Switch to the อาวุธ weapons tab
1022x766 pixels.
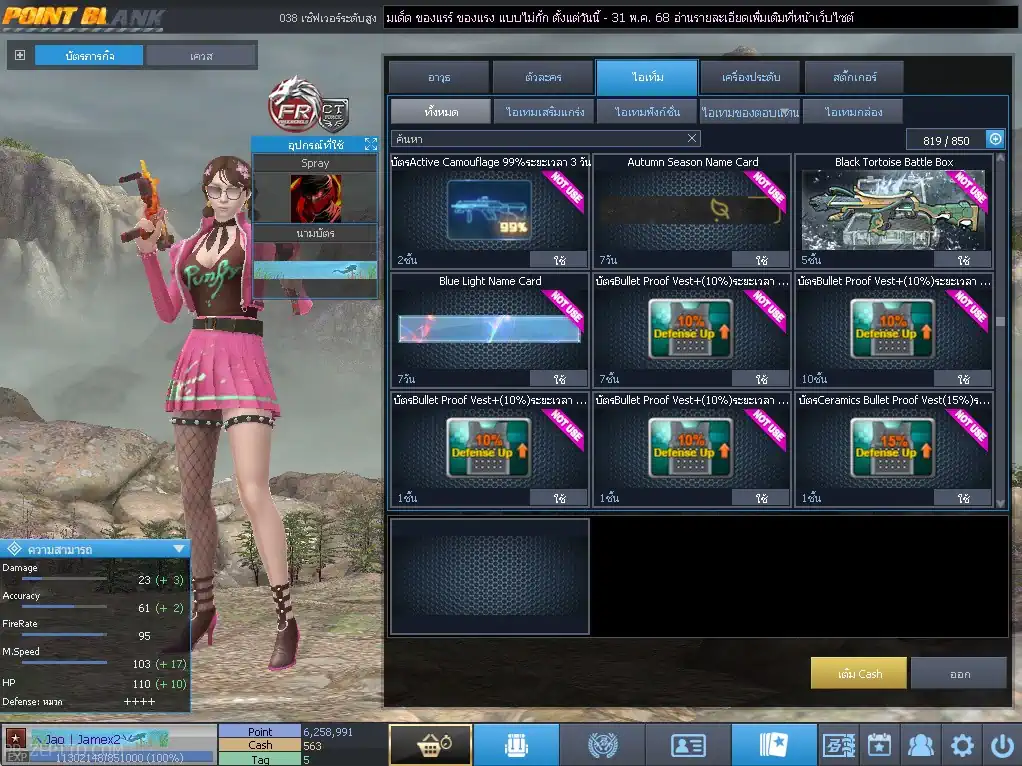click(438, 77)
